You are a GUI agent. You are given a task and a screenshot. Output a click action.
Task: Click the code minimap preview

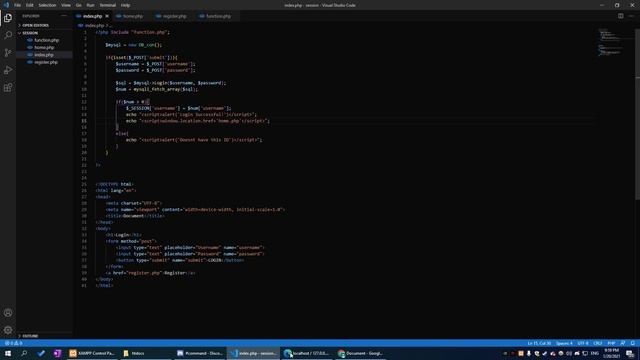[610, 42]
